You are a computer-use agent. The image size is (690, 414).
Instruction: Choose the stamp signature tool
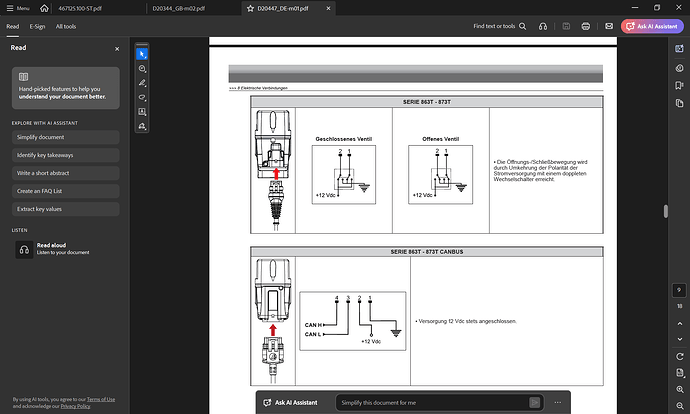pos(142,127)
